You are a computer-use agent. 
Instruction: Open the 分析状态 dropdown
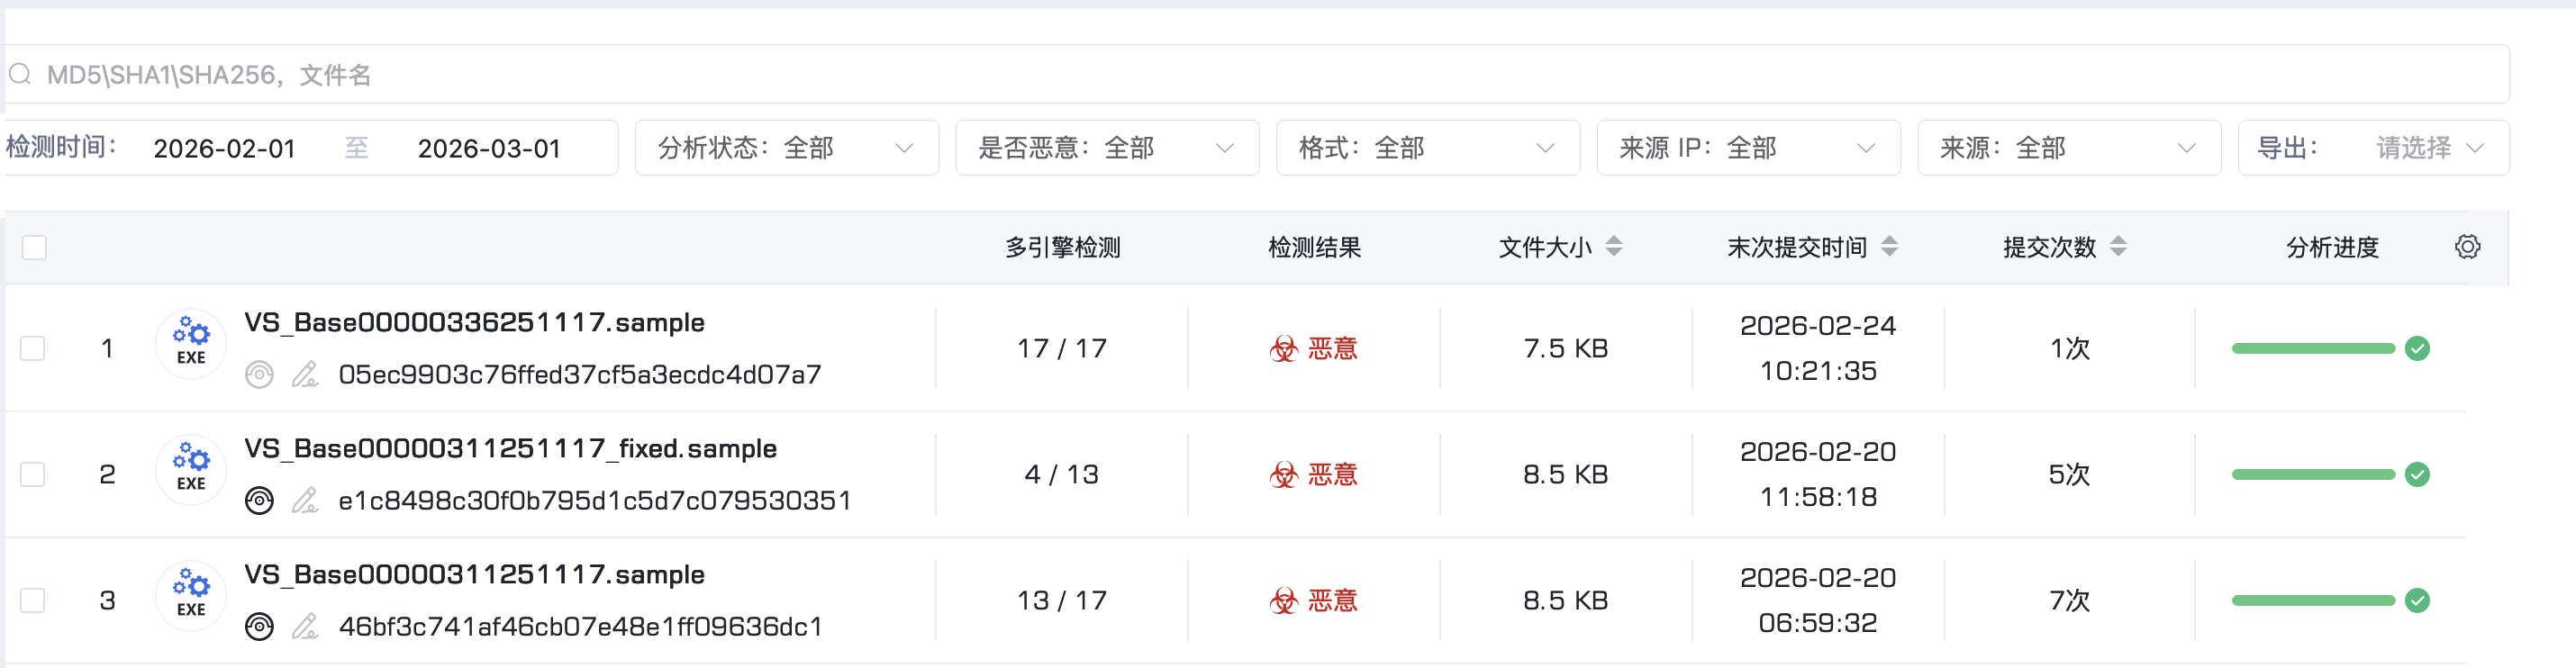(x=786, y=148)
